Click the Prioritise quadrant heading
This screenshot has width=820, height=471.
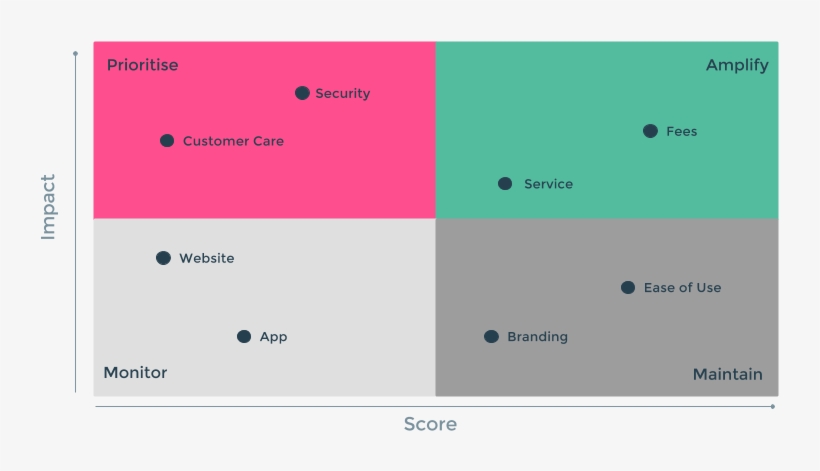142,65
